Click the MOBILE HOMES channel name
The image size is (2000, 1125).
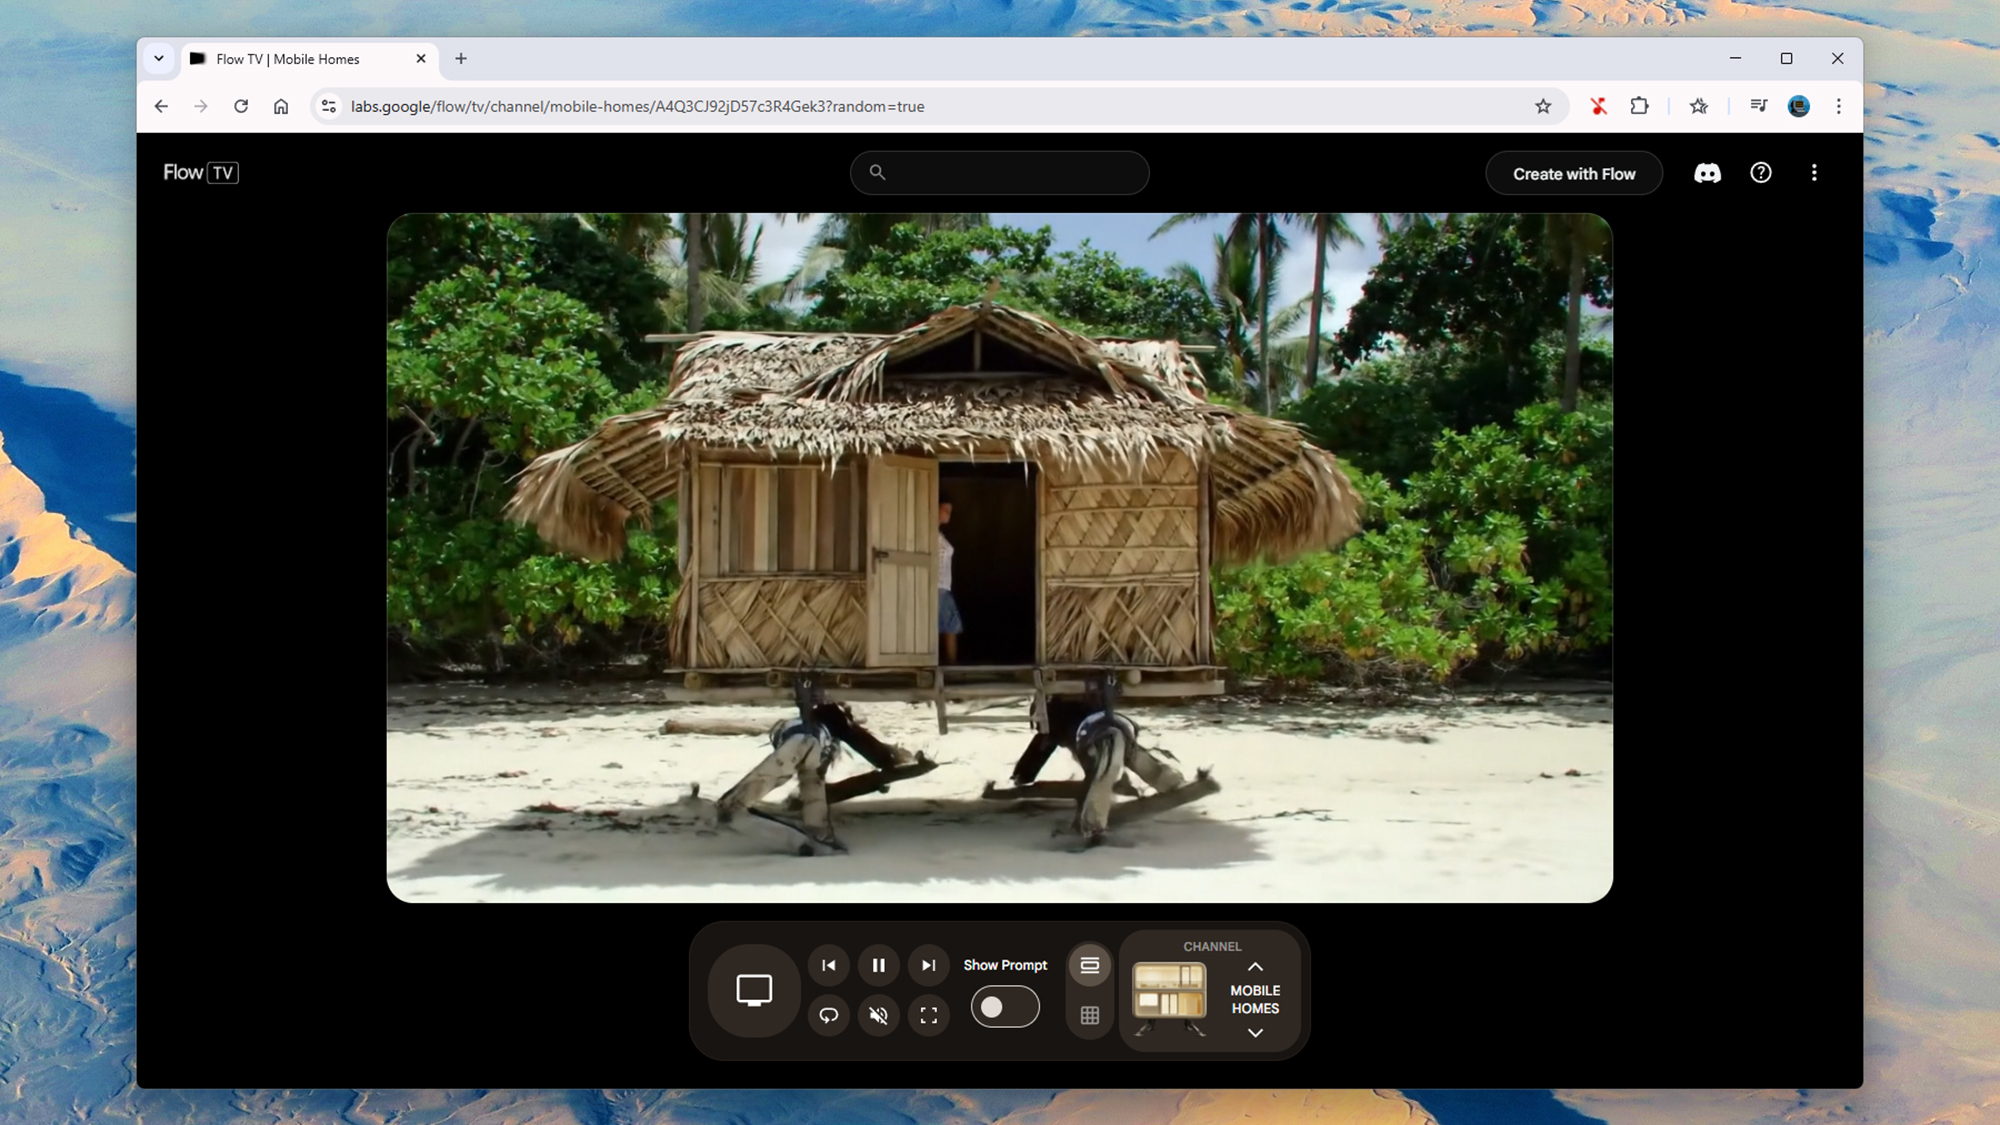(1255, 999)
